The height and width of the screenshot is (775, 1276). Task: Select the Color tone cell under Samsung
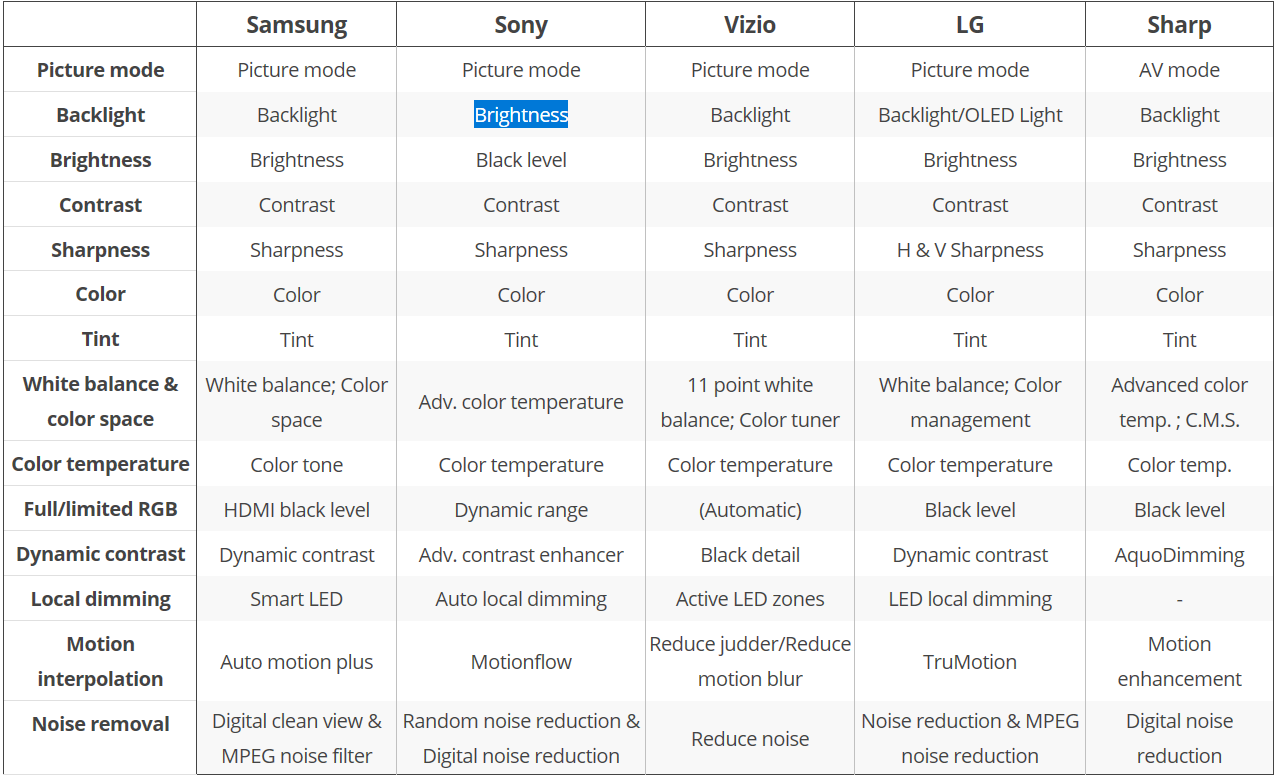(x=296, y=465)
